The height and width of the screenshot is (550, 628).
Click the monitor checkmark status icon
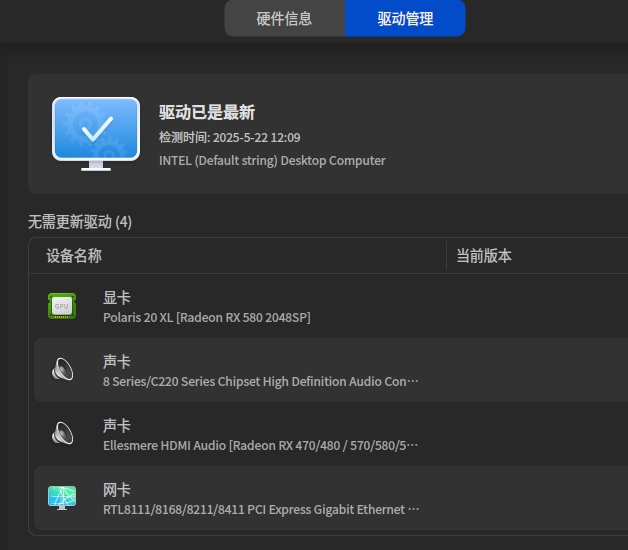pyautogui.click(x=96, y=134)
